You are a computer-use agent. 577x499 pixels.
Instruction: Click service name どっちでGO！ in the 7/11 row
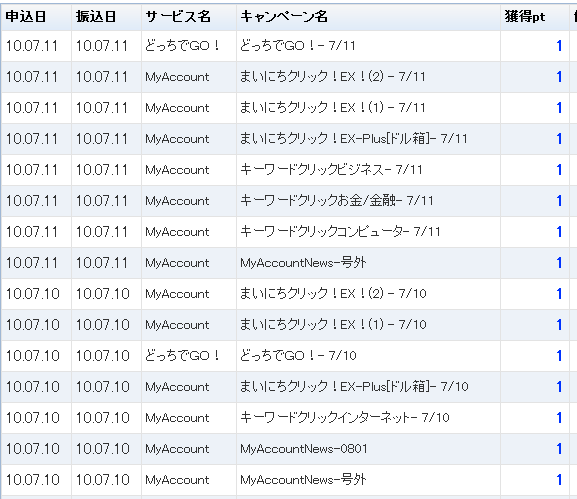point(183,46)
